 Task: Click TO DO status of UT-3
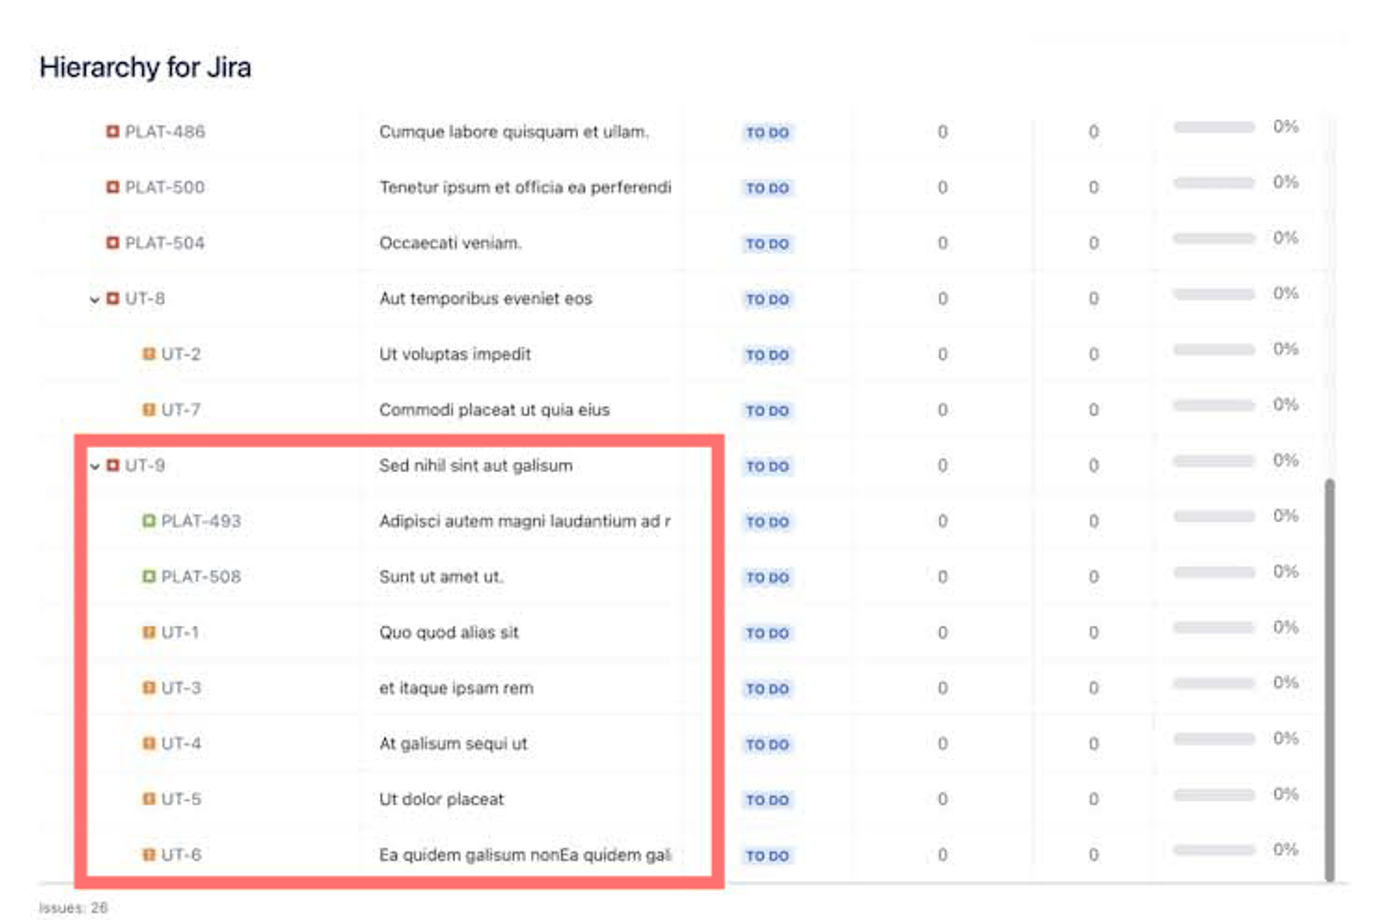768,689
